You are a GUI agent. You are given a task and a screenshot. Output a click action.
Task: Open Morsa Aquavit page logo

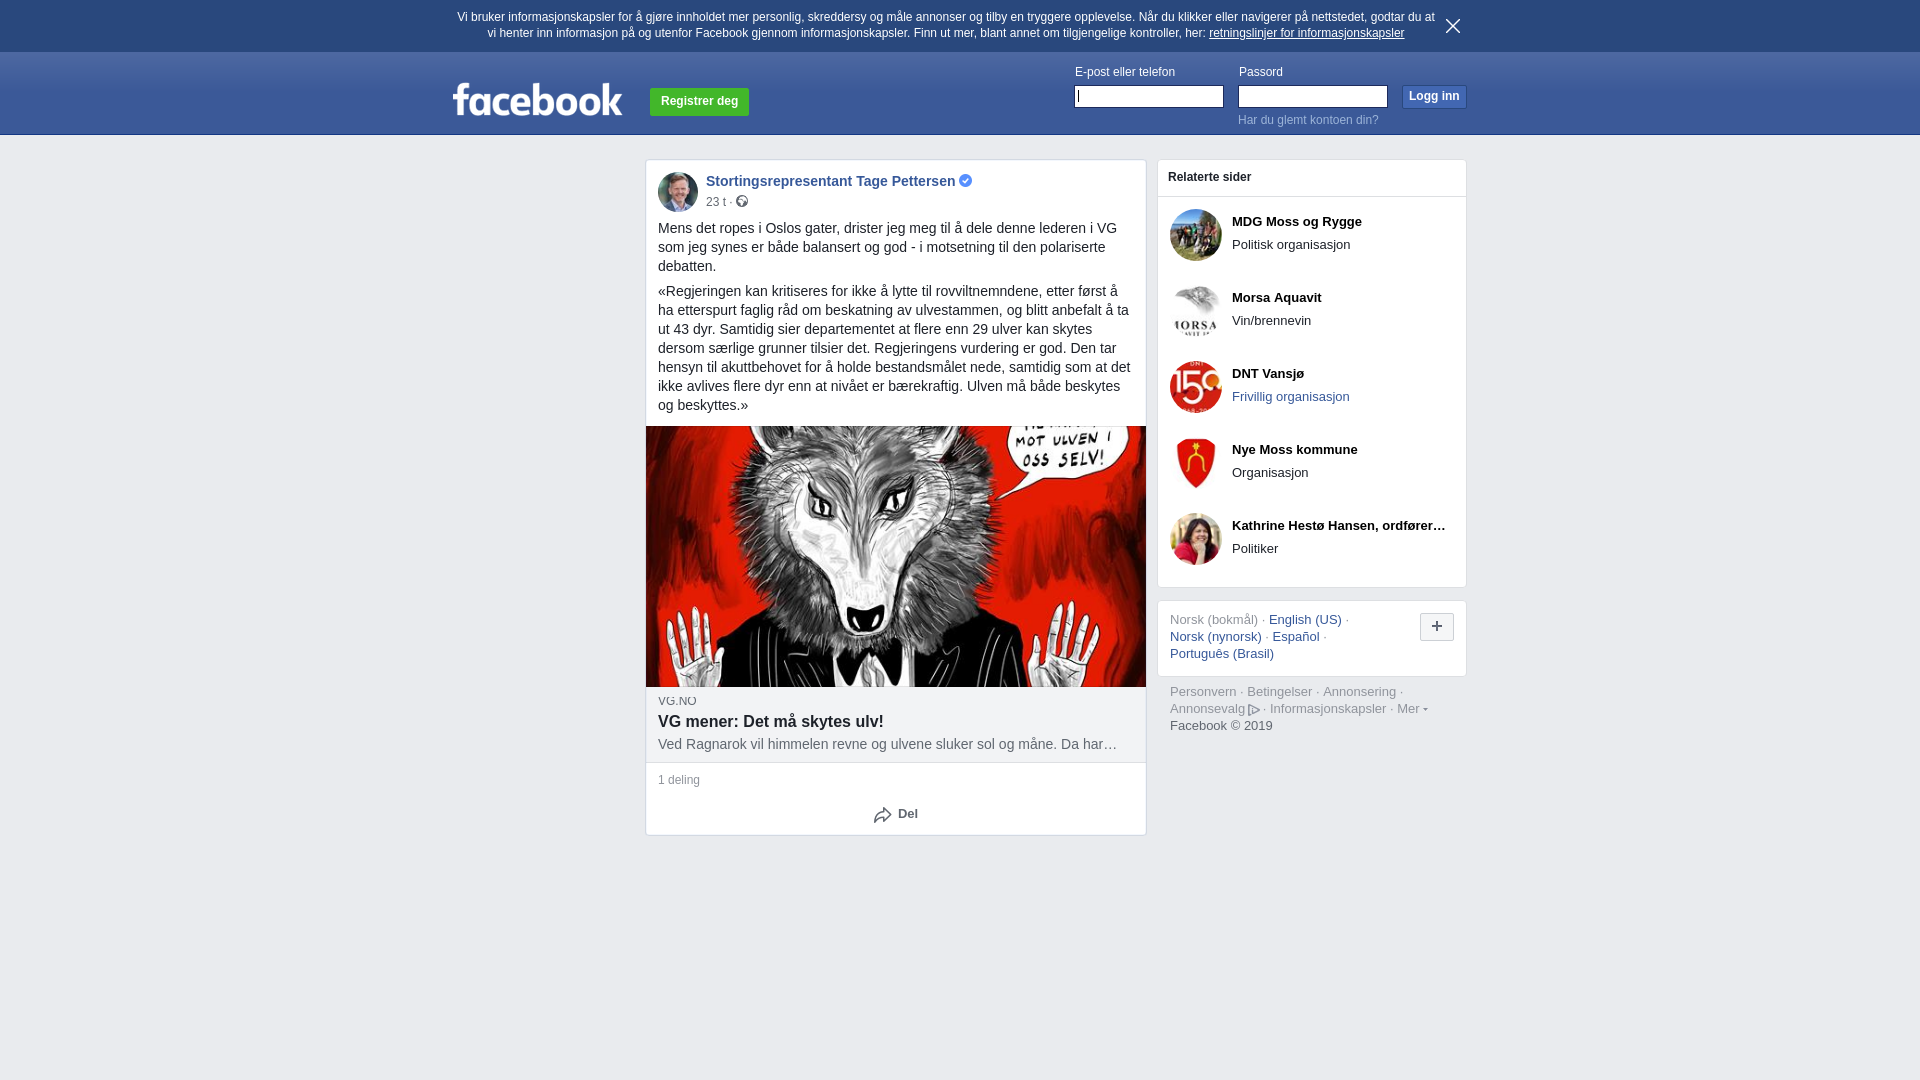click(x=1196, y=311)
